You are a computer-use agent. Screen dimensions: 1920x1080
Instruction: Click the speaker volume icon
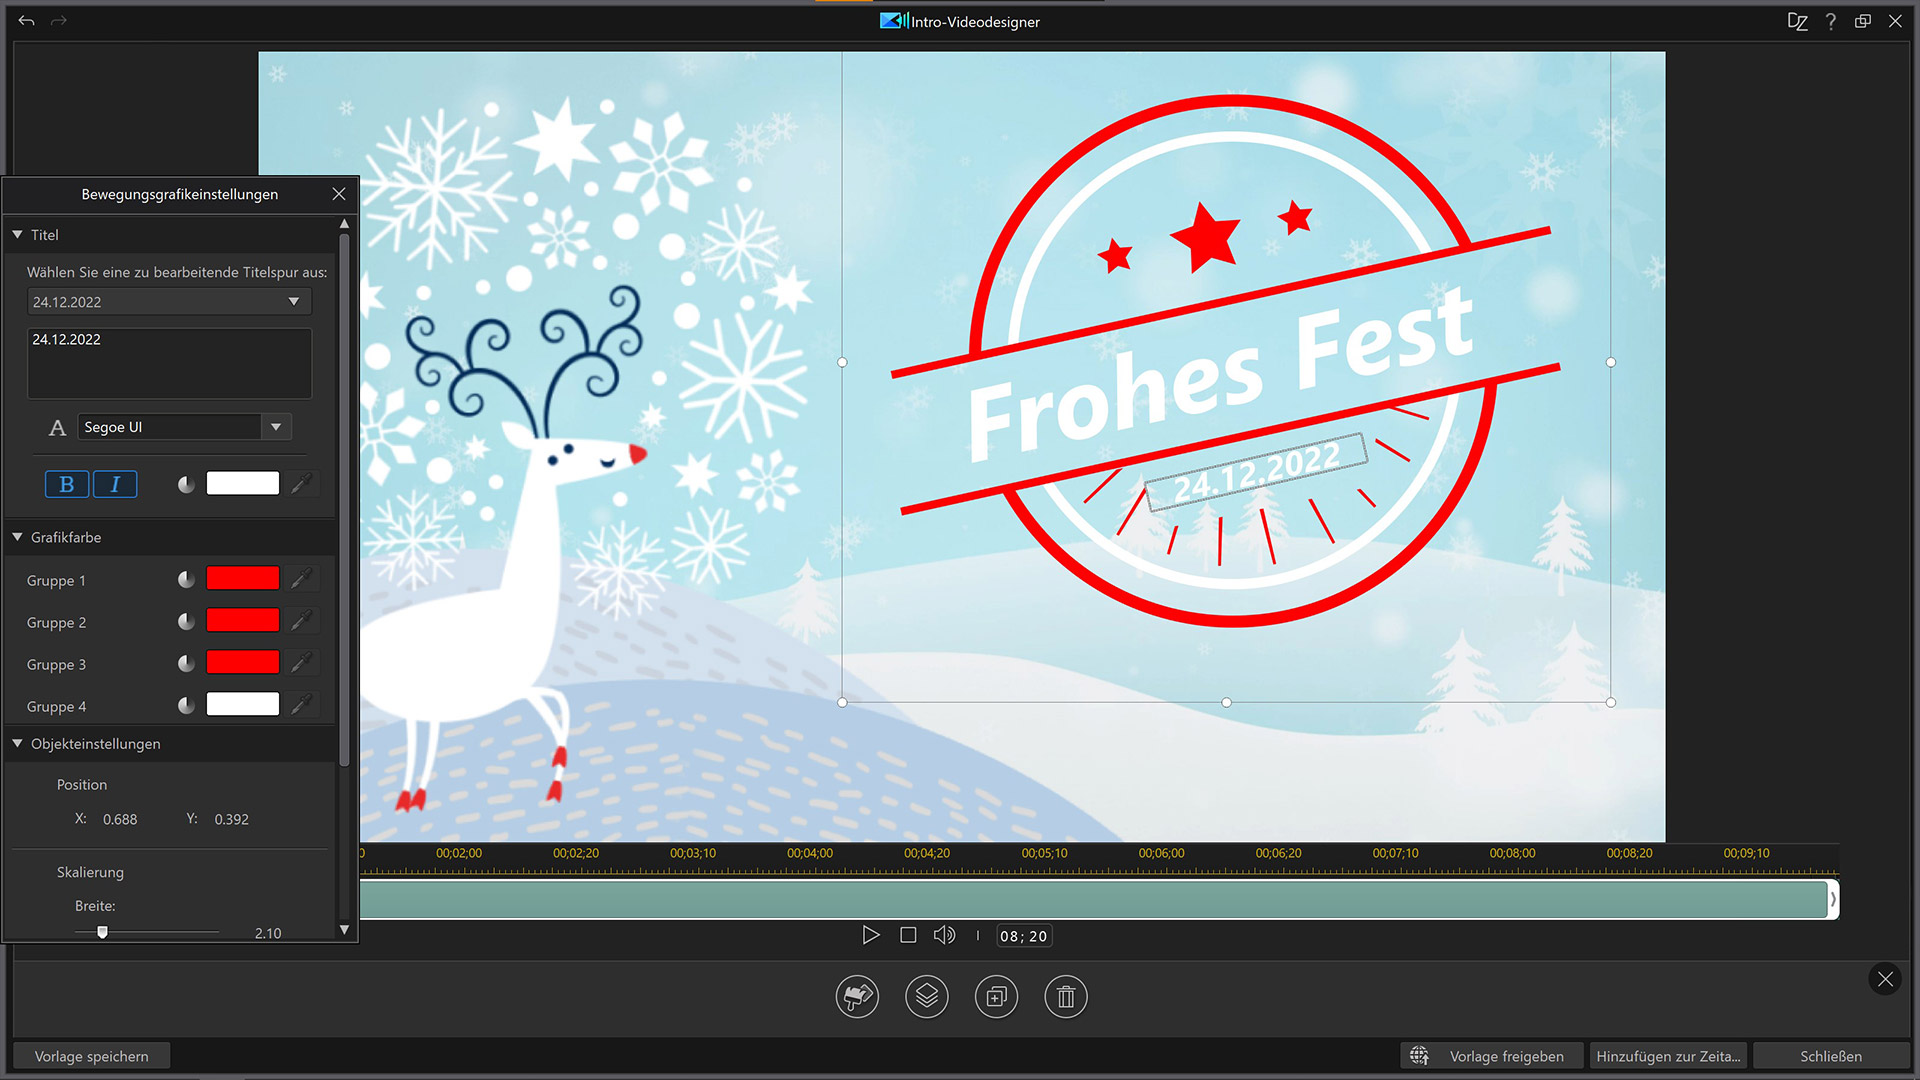(943, 935)
